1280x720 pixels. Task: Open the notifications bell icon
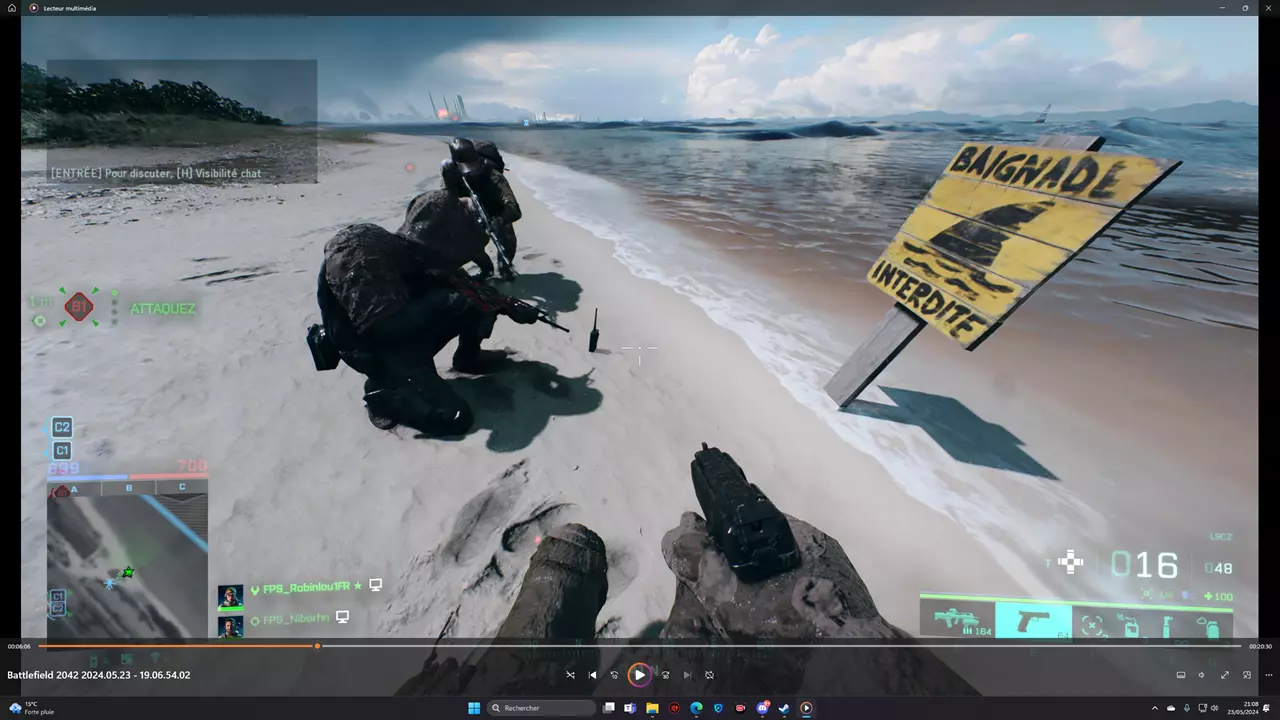click(x=1268, y=708)
